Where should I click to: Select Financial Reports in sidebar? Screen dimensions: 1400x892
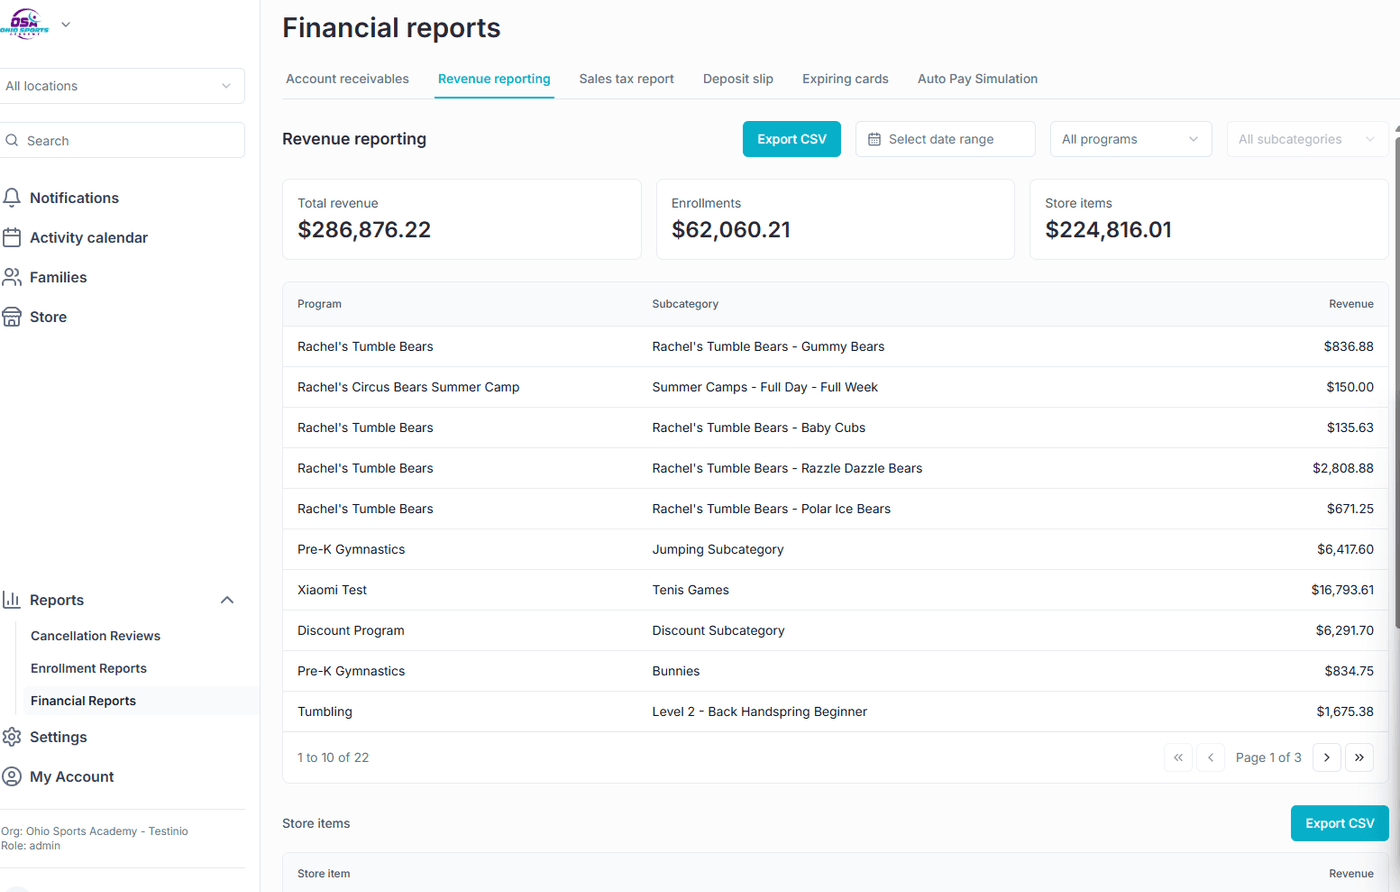click(83, 701)
